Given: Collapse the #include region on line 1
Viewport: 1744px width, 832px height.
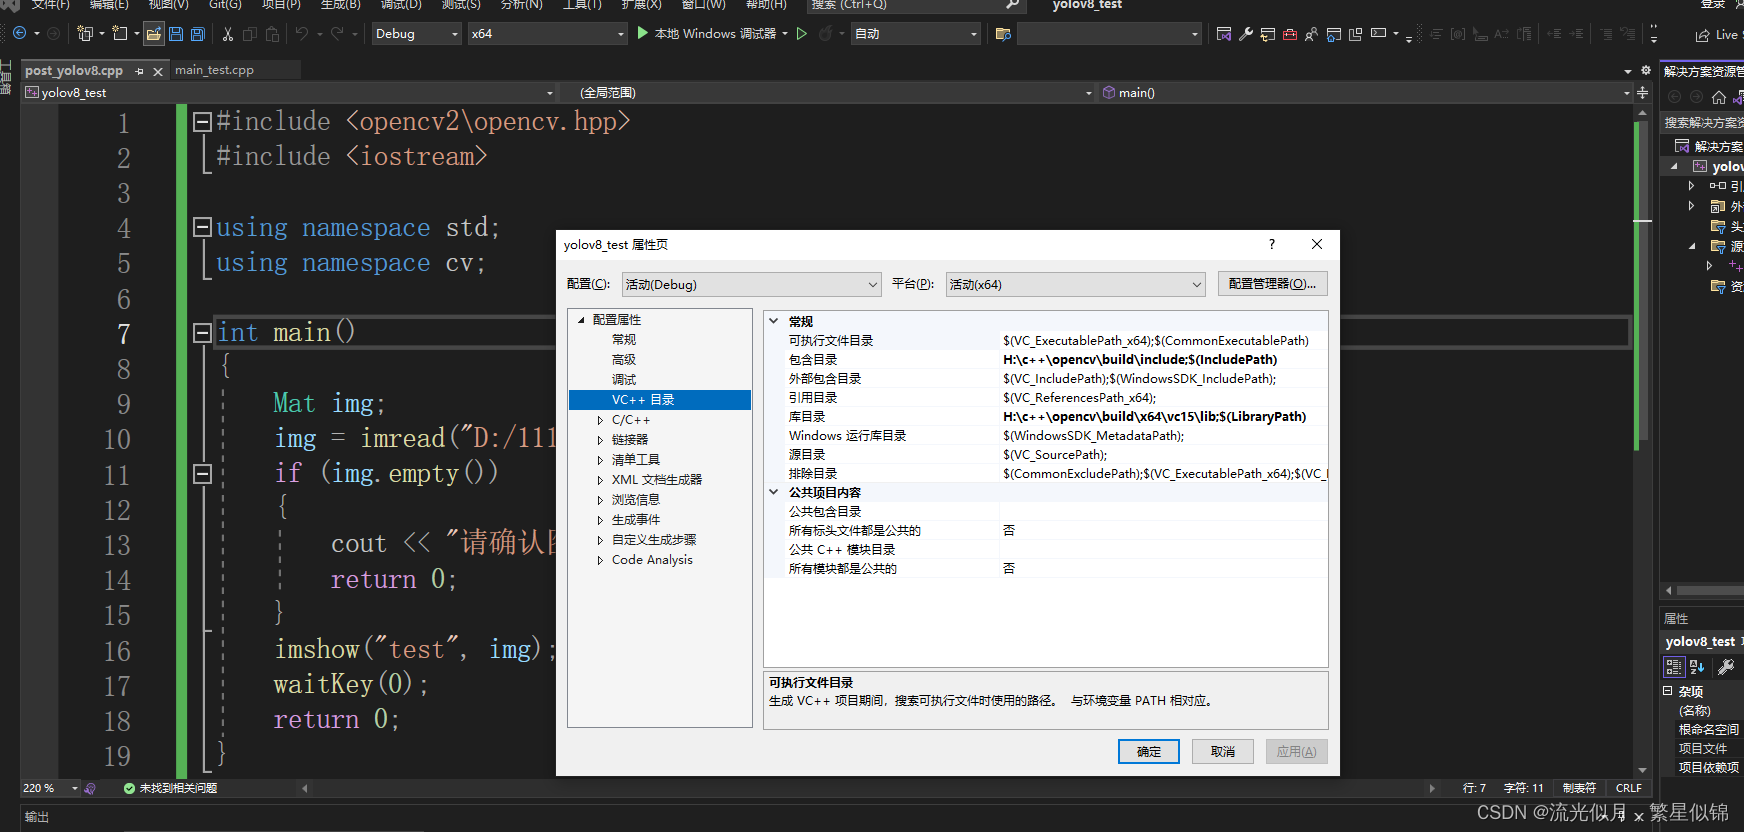Looking at the screenshot, I should (x=202, y=122).
